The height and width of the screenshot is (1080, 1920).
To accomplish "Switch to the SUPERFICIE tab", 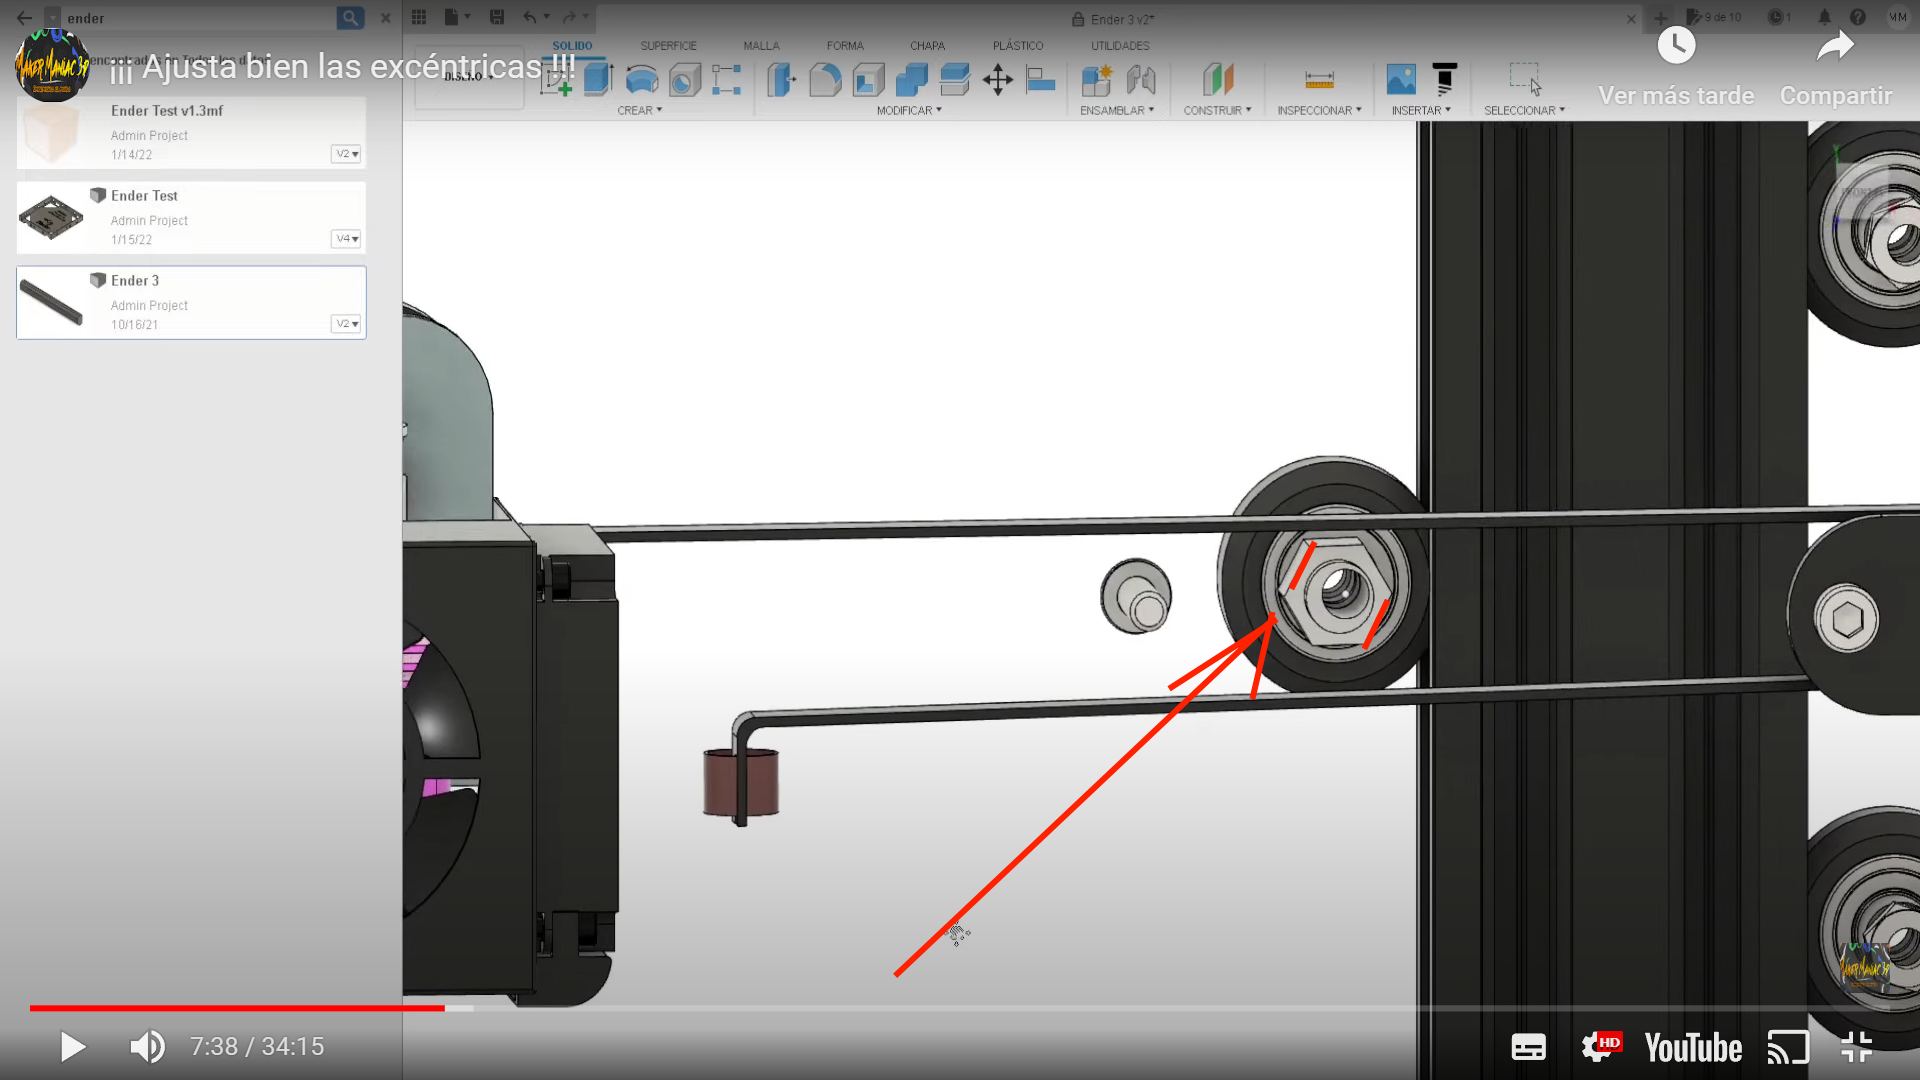I will coord(668,46).
